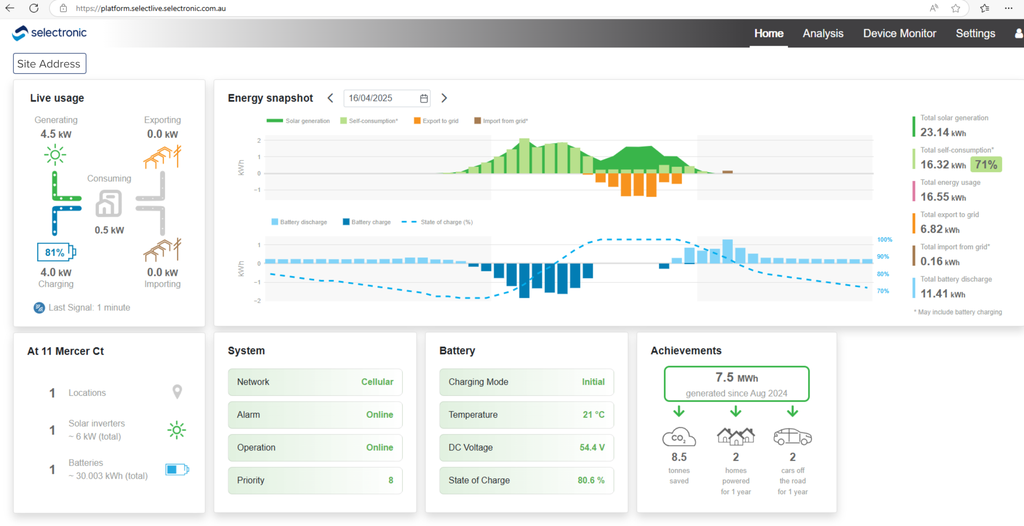Click the 4.5 kW generating value
This screenshot has height=526, width=1024.
coord(56,134)
